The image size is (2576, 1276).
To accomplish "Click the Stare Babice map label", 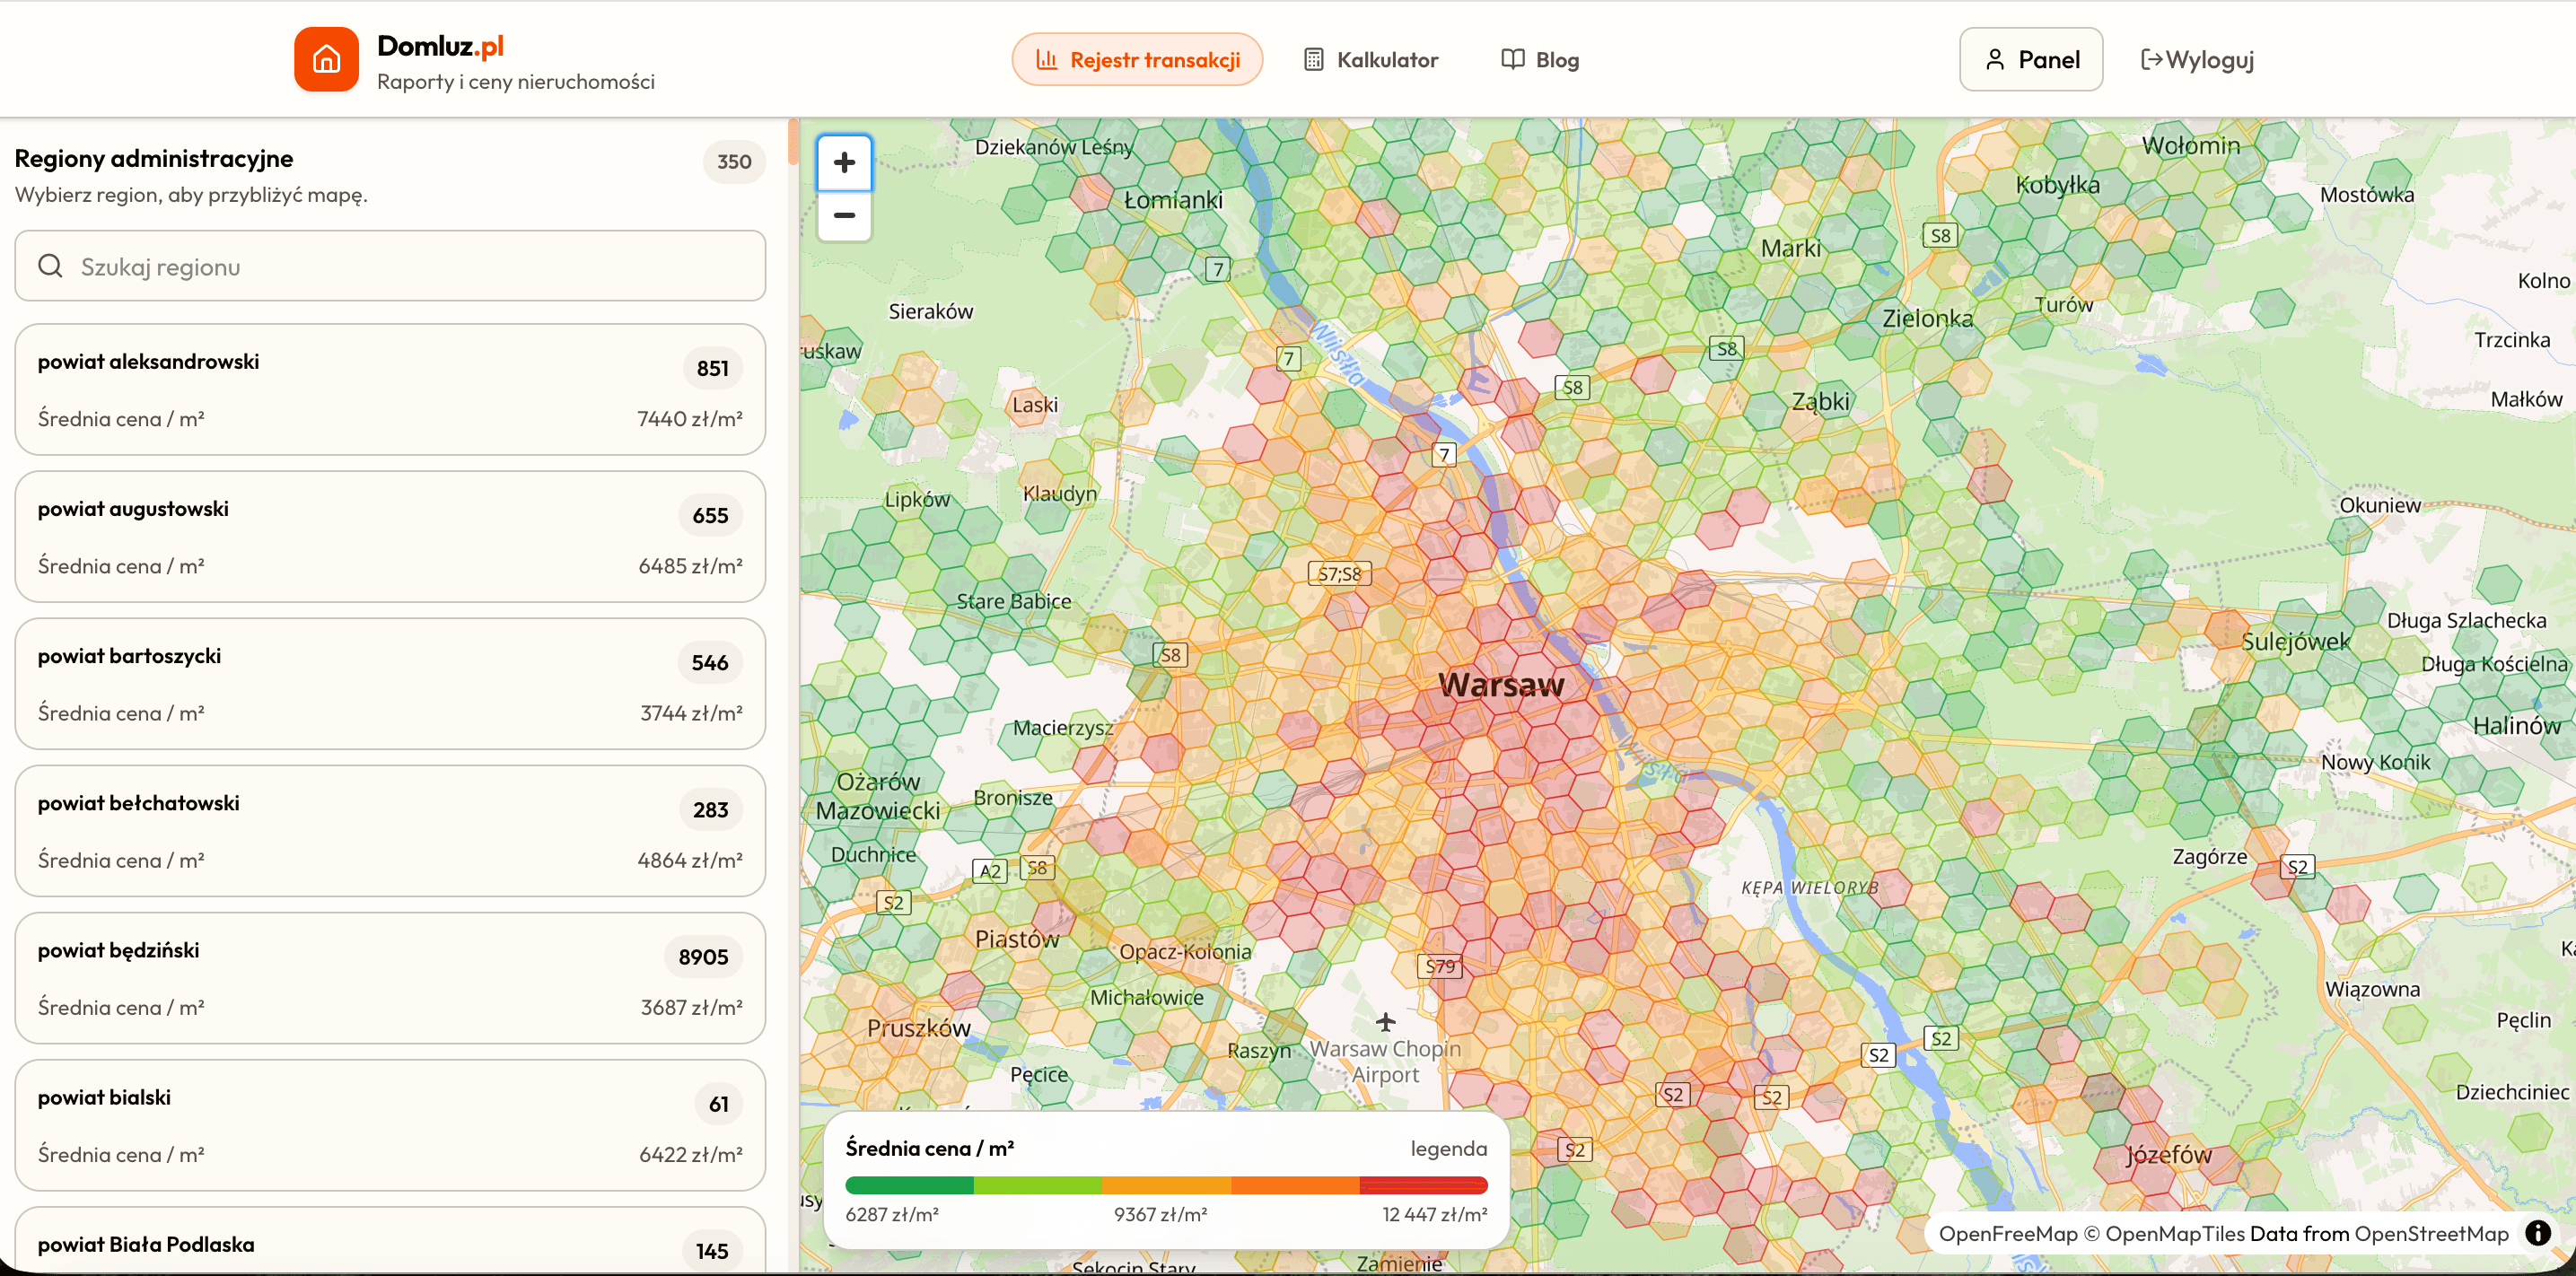I will [x=1013, y=601].
